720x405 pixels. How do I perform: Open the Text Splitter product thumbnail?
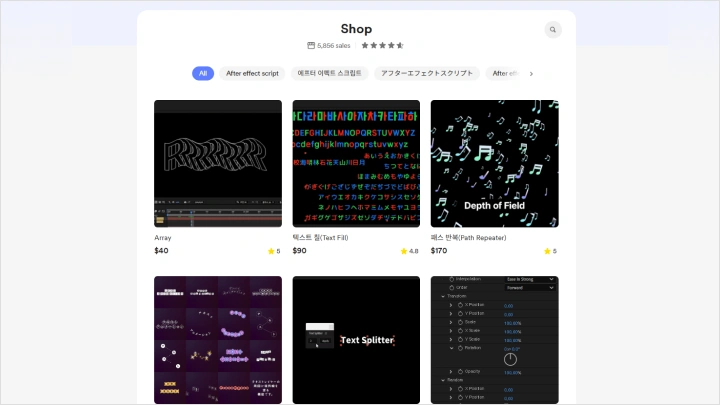tap(356, 340)
